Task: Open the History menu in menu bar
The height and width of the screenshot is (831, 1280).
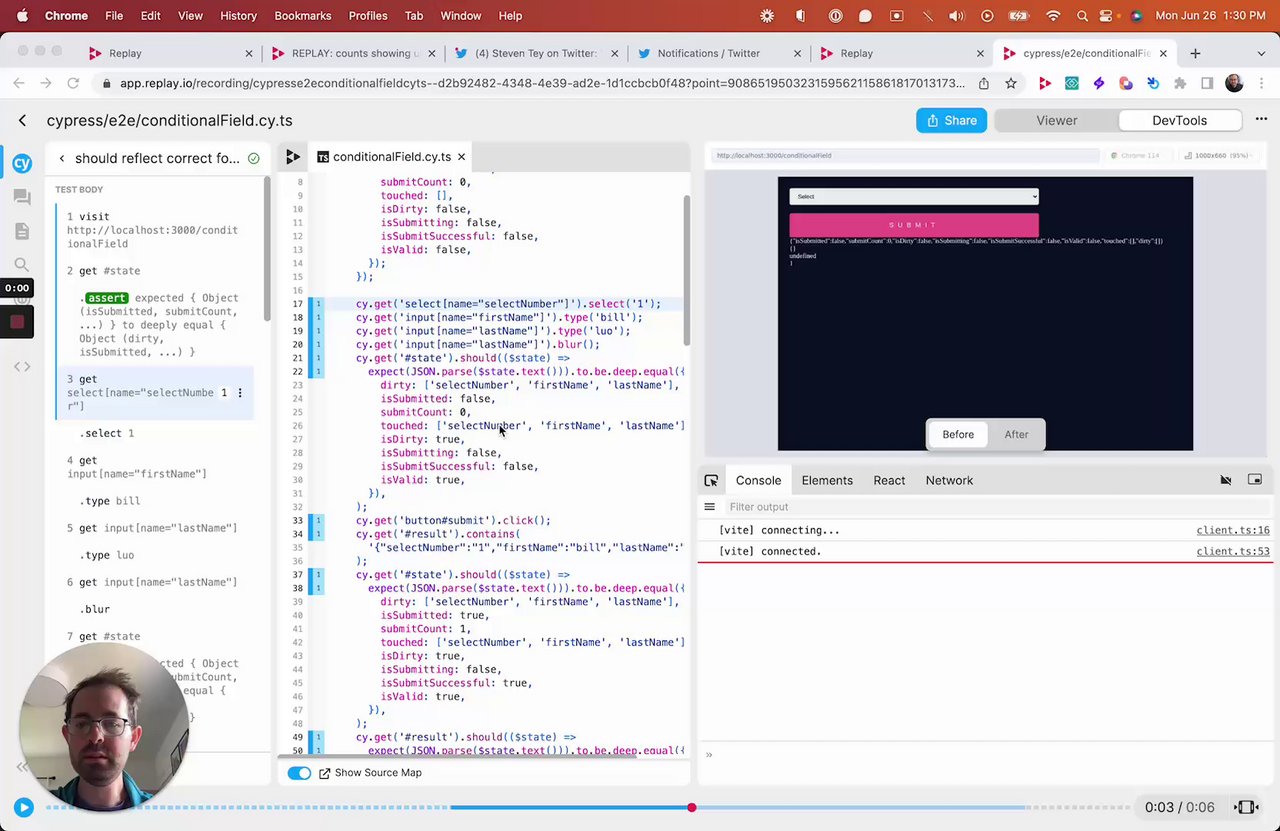Action: (x=238, y=16)
